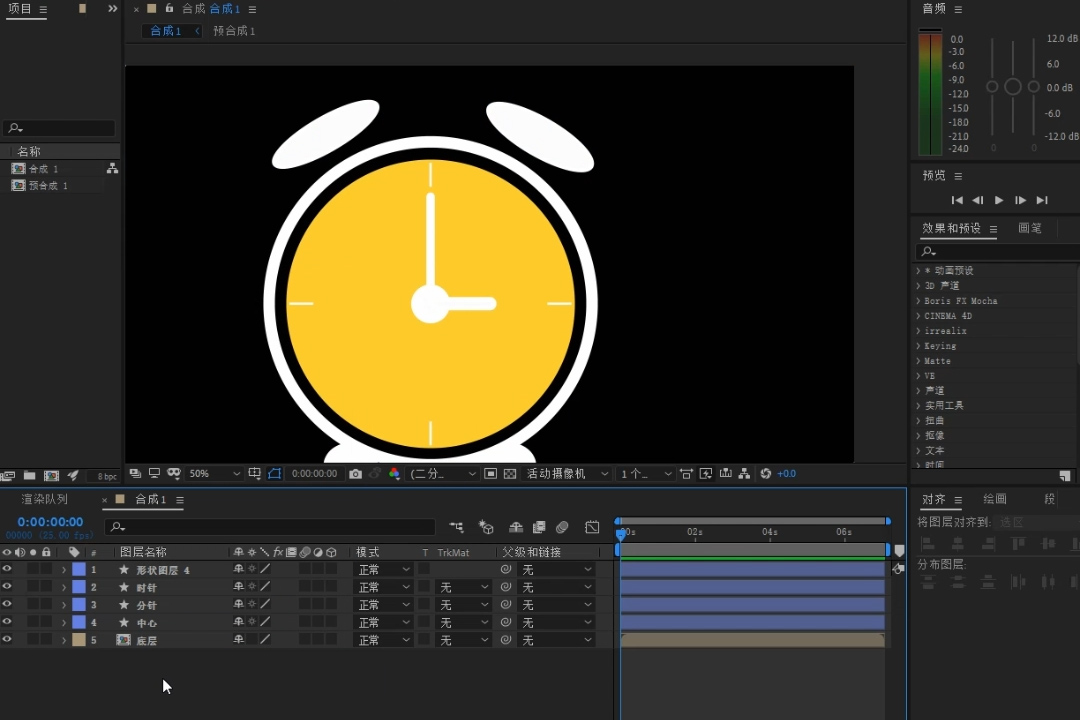This screenshot has height=720, width=1080.
Task: Toggle mask and shape path visibility icon
Action: point(274,474)
